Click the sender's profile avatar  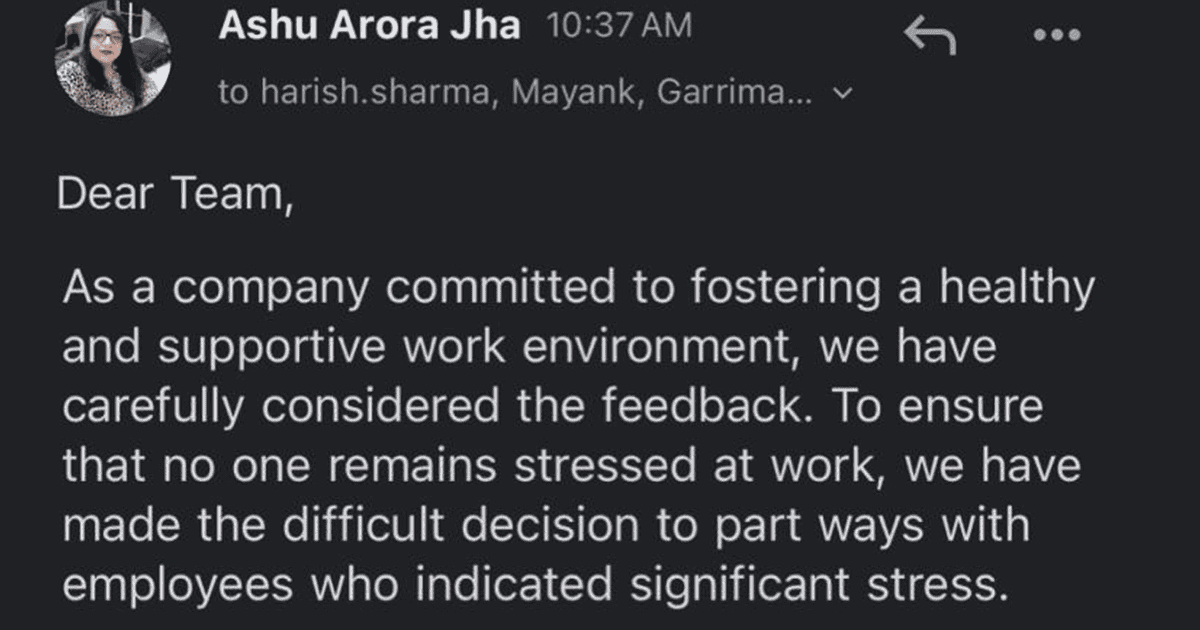point(113,59)
